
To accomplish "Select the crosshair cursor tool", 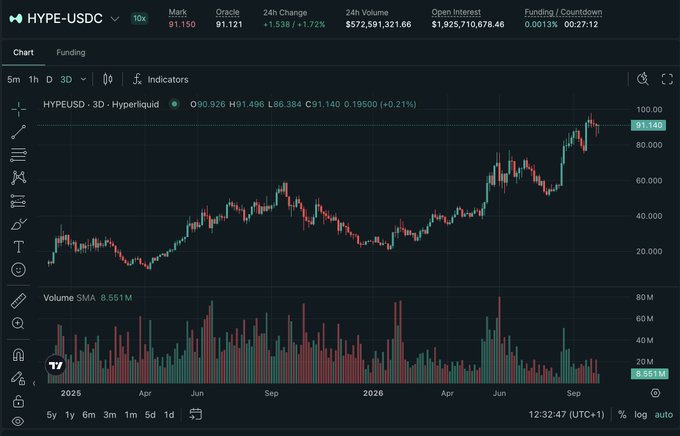I will [x=18, y=109].
